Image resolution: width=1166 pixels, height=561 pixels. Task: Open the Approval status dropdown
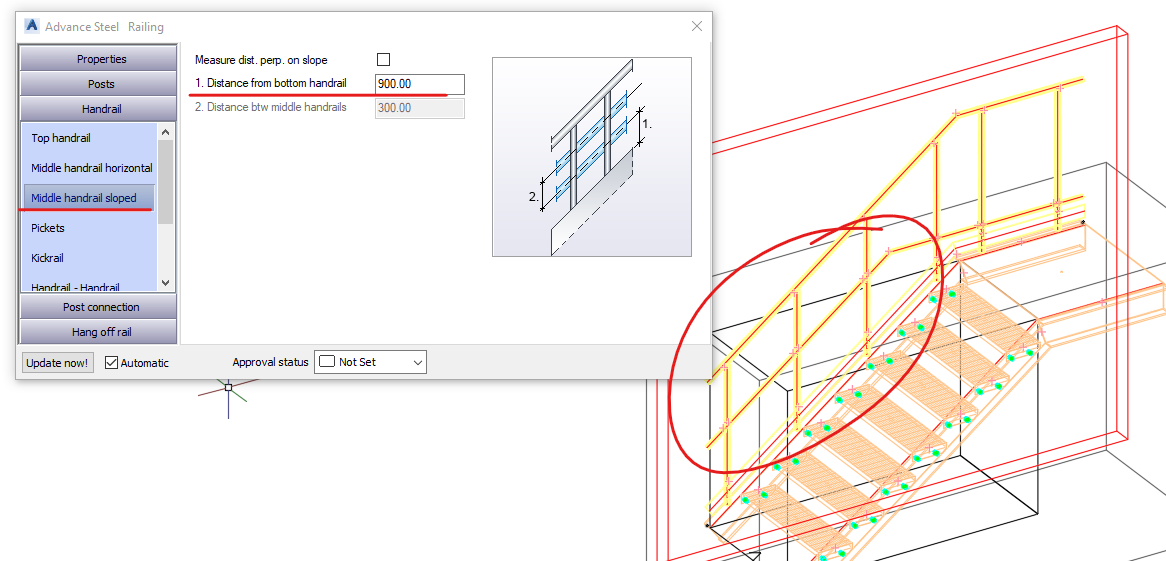pyautogui.click(x=370, y=362)
